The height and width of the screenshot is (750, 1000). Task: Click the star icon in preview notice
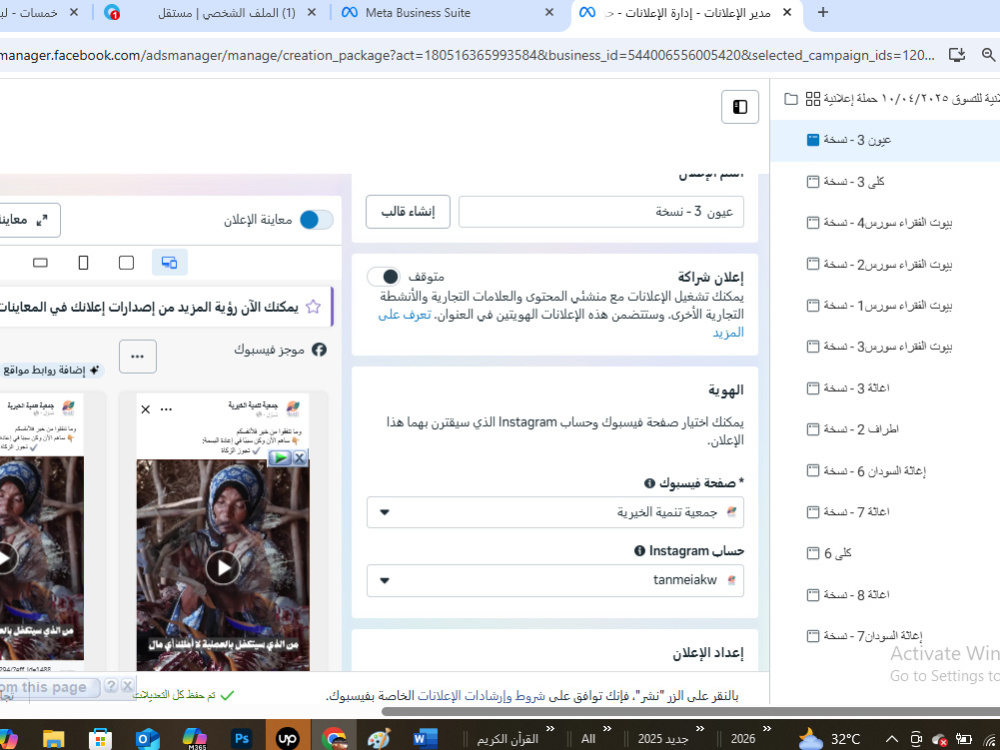click(313, 307)
